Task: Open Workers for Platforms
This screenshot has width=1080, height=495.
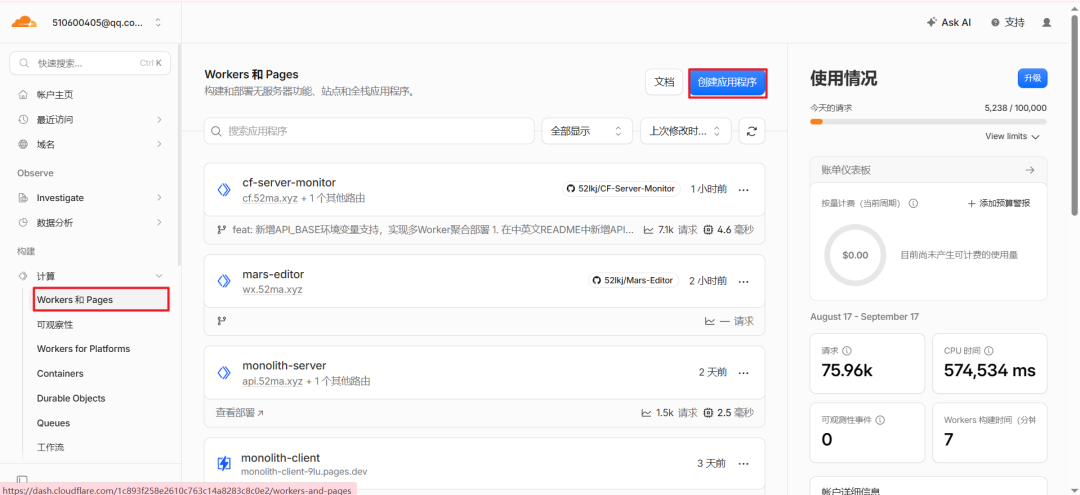Action: click(x=83, y=349)
